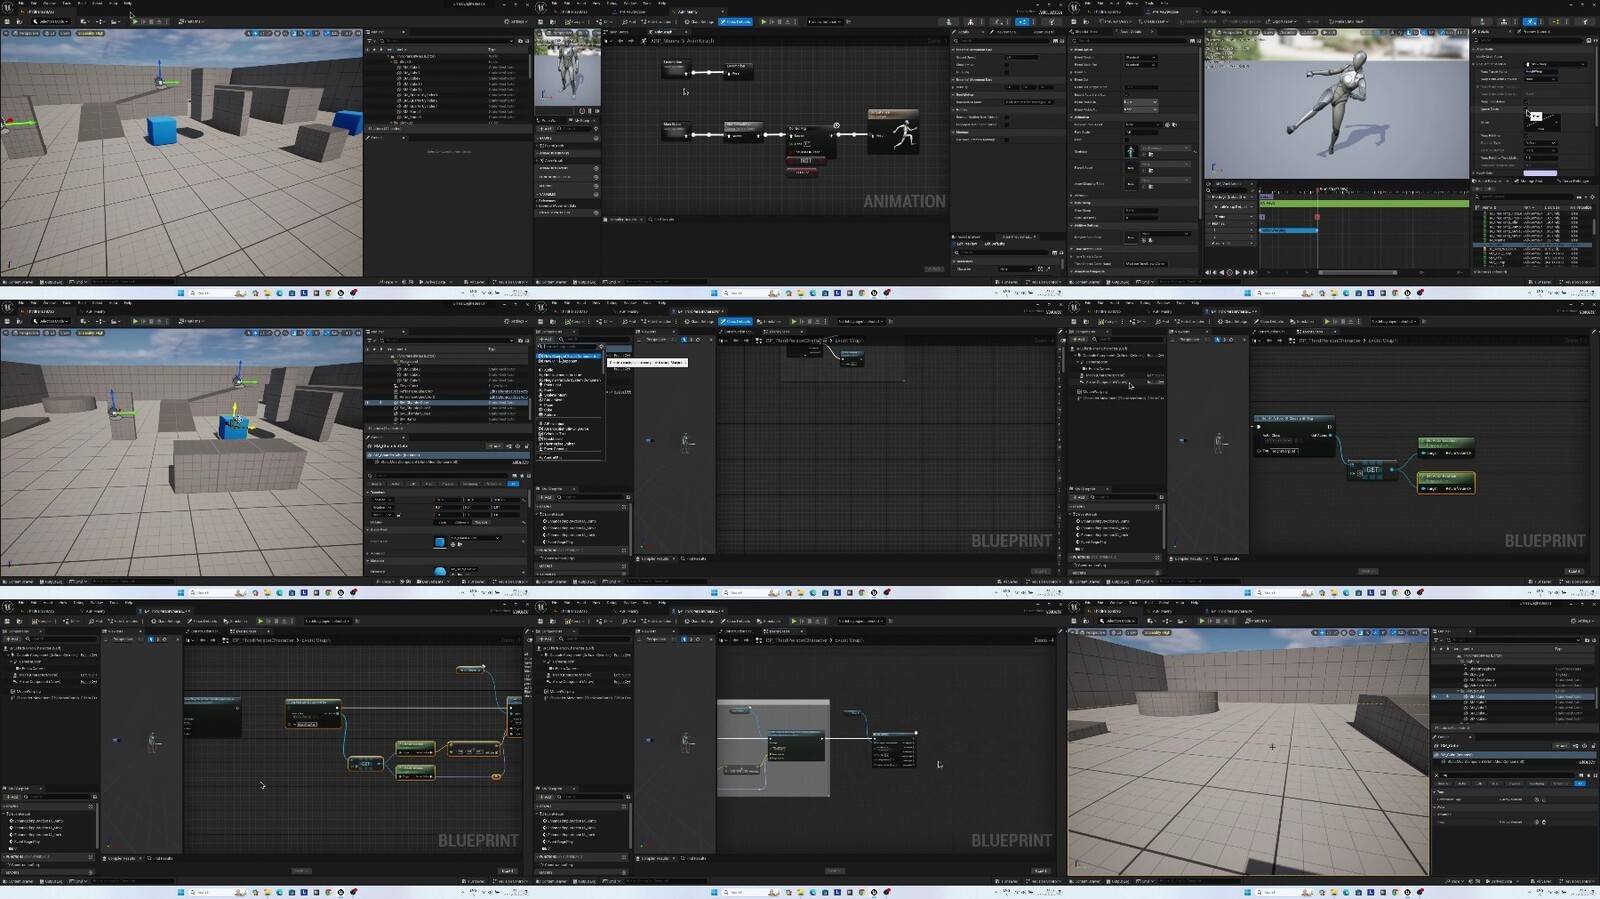Viewport: 1600px width, 899px height.
Task: Jump to timeline start in kicking-mannequin editor
Action: tap(1207, 272)
